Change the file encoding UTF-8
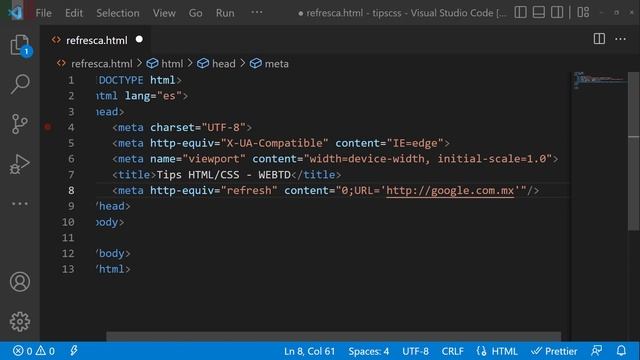Screen dimensions: 640x360 coord(416,351)
